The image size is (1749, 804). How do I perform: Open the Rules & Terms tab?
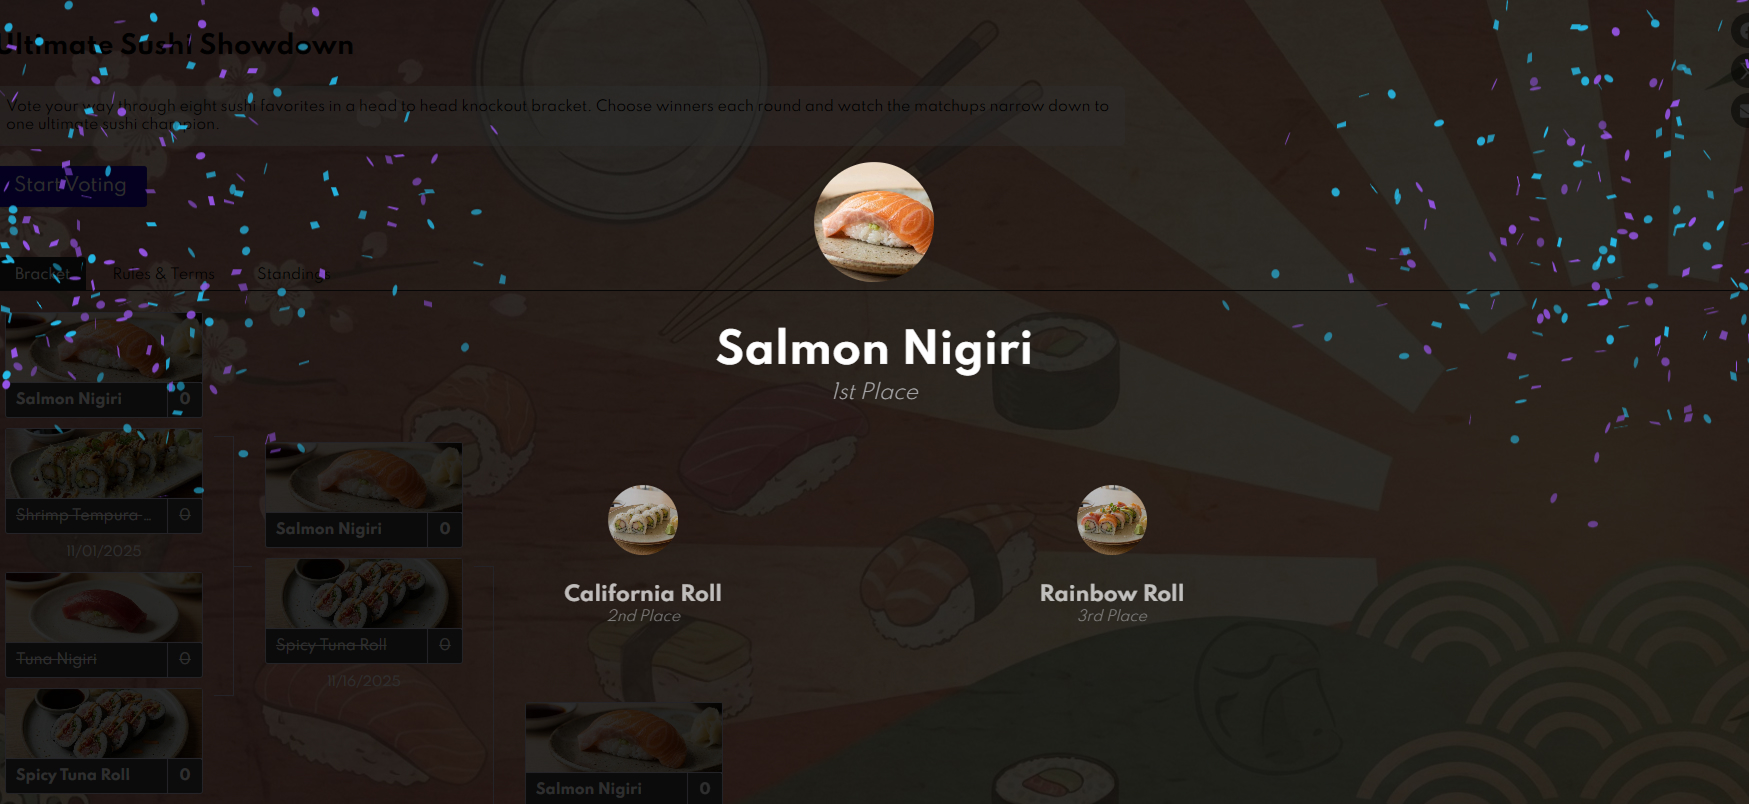(x=163, y=274)
